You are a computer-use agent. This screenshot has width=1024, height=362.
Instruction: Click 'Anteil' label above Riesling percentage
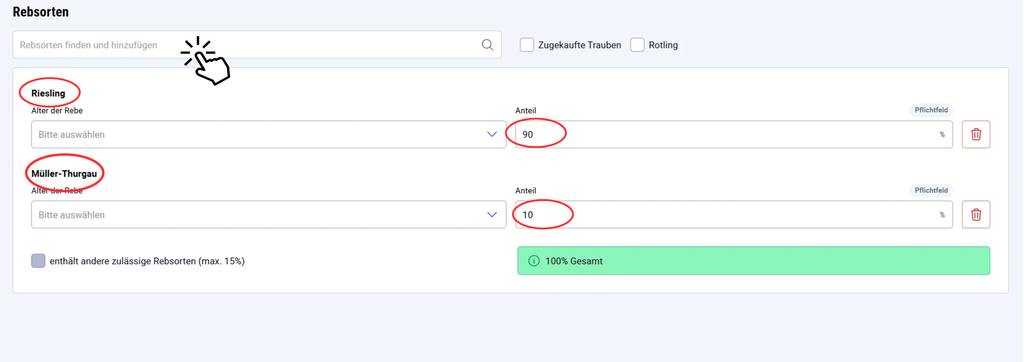point(526,110)
